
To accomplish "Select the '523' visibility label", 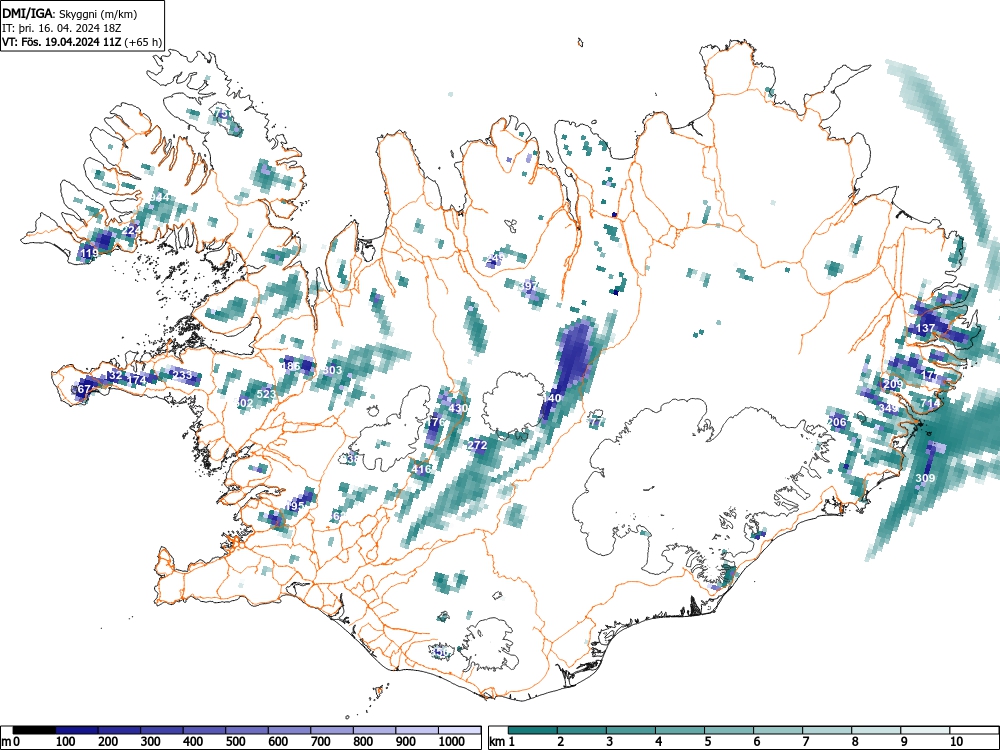I will tap(266, 393).
